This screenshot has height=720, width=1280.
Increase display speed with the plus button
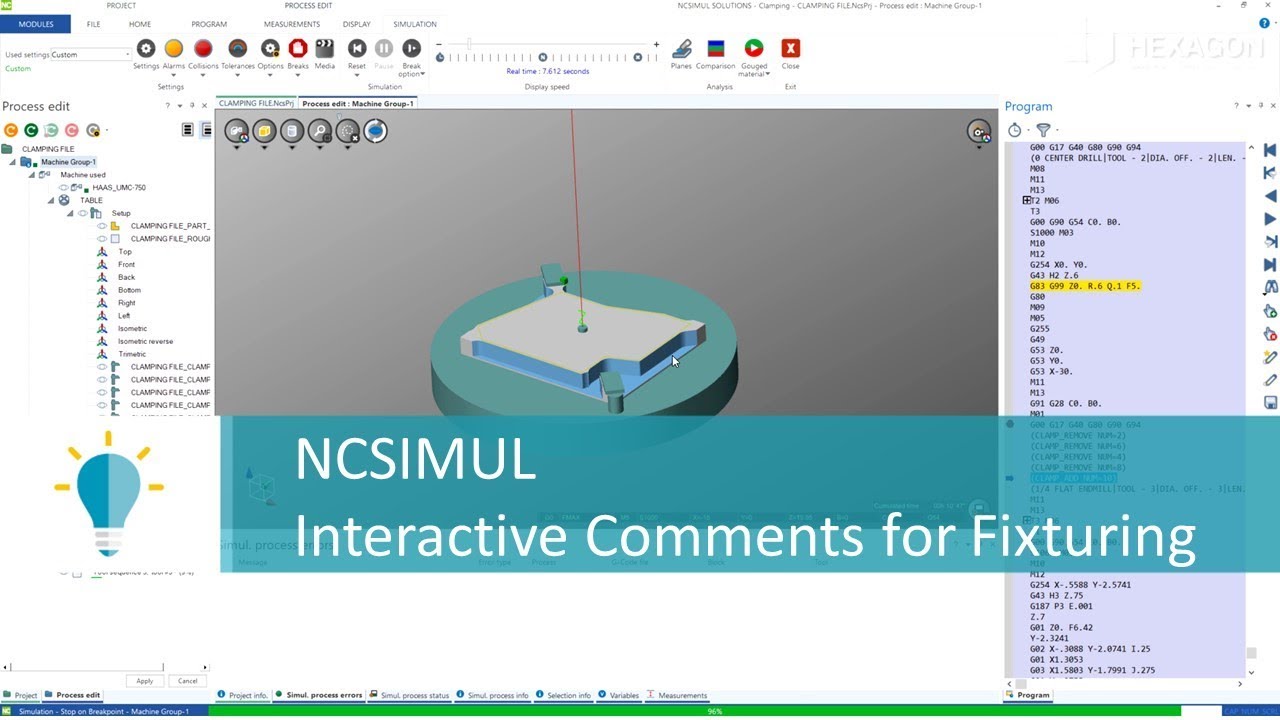click(656, 44)
